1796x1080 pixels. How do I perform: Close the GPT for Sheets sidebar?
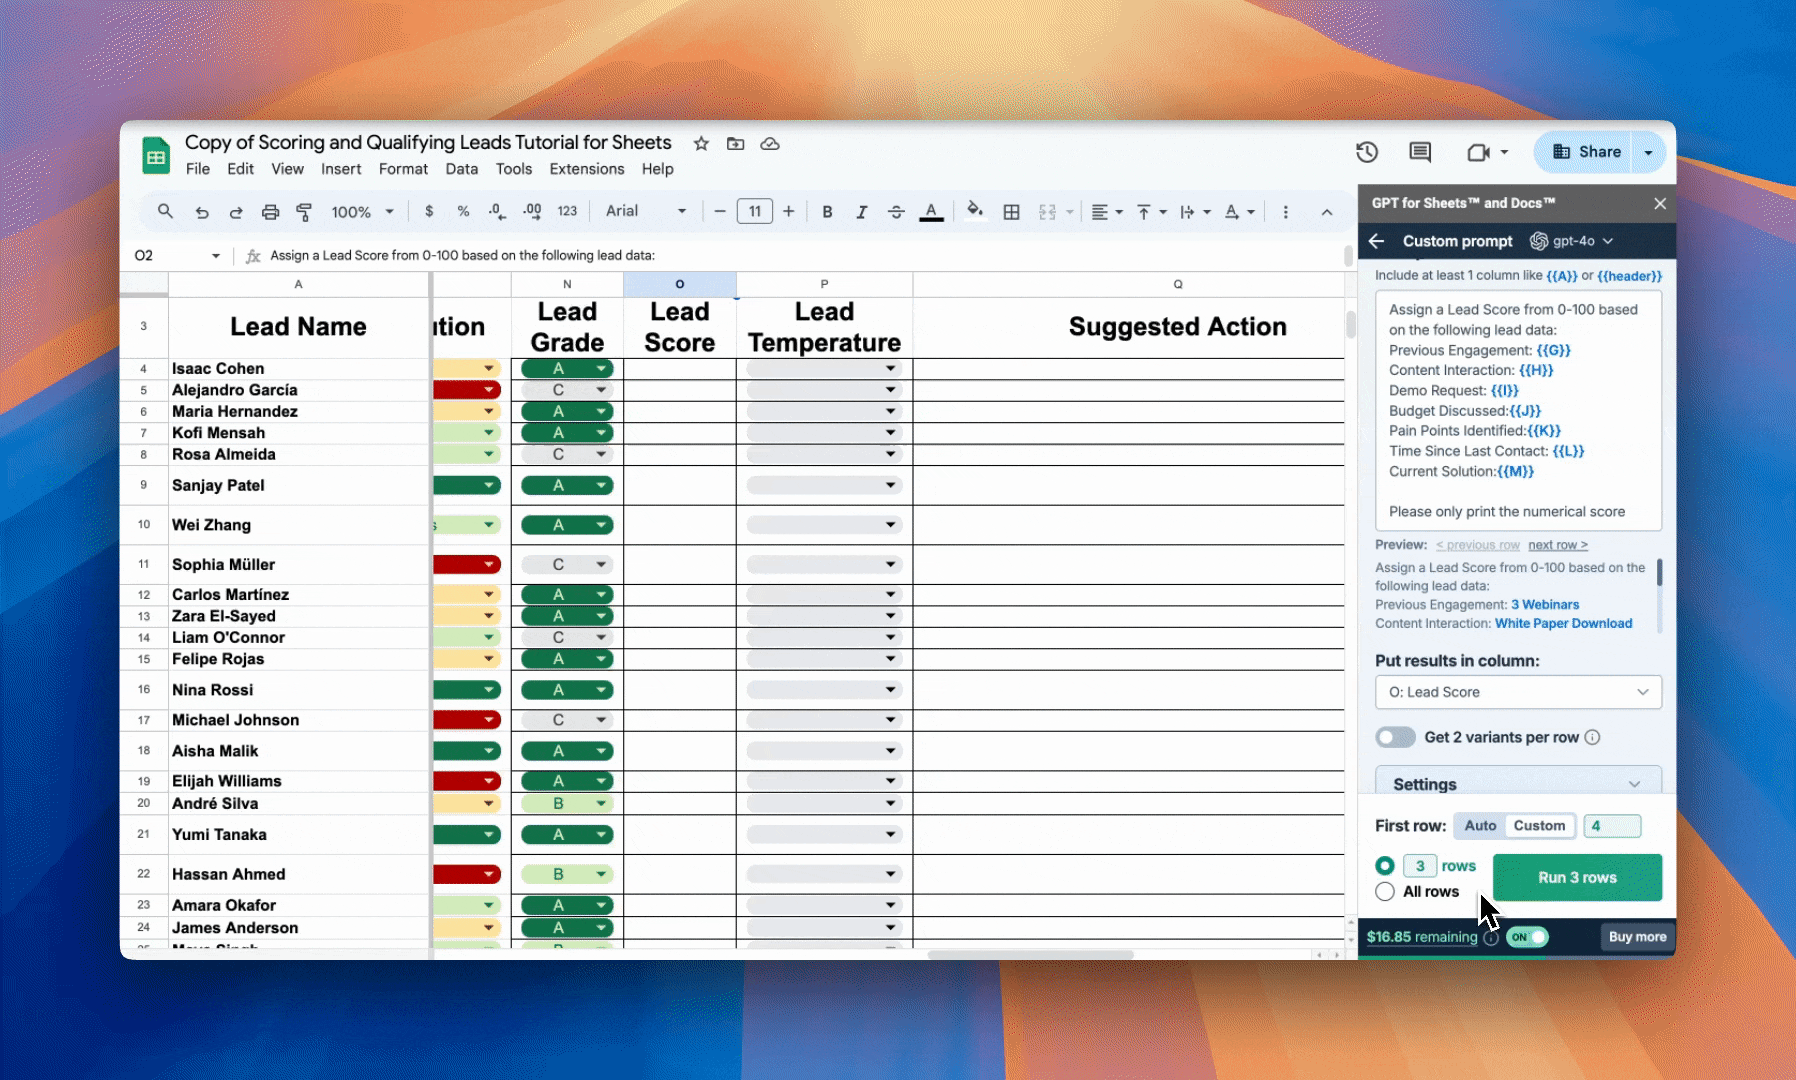[1660, 203]
